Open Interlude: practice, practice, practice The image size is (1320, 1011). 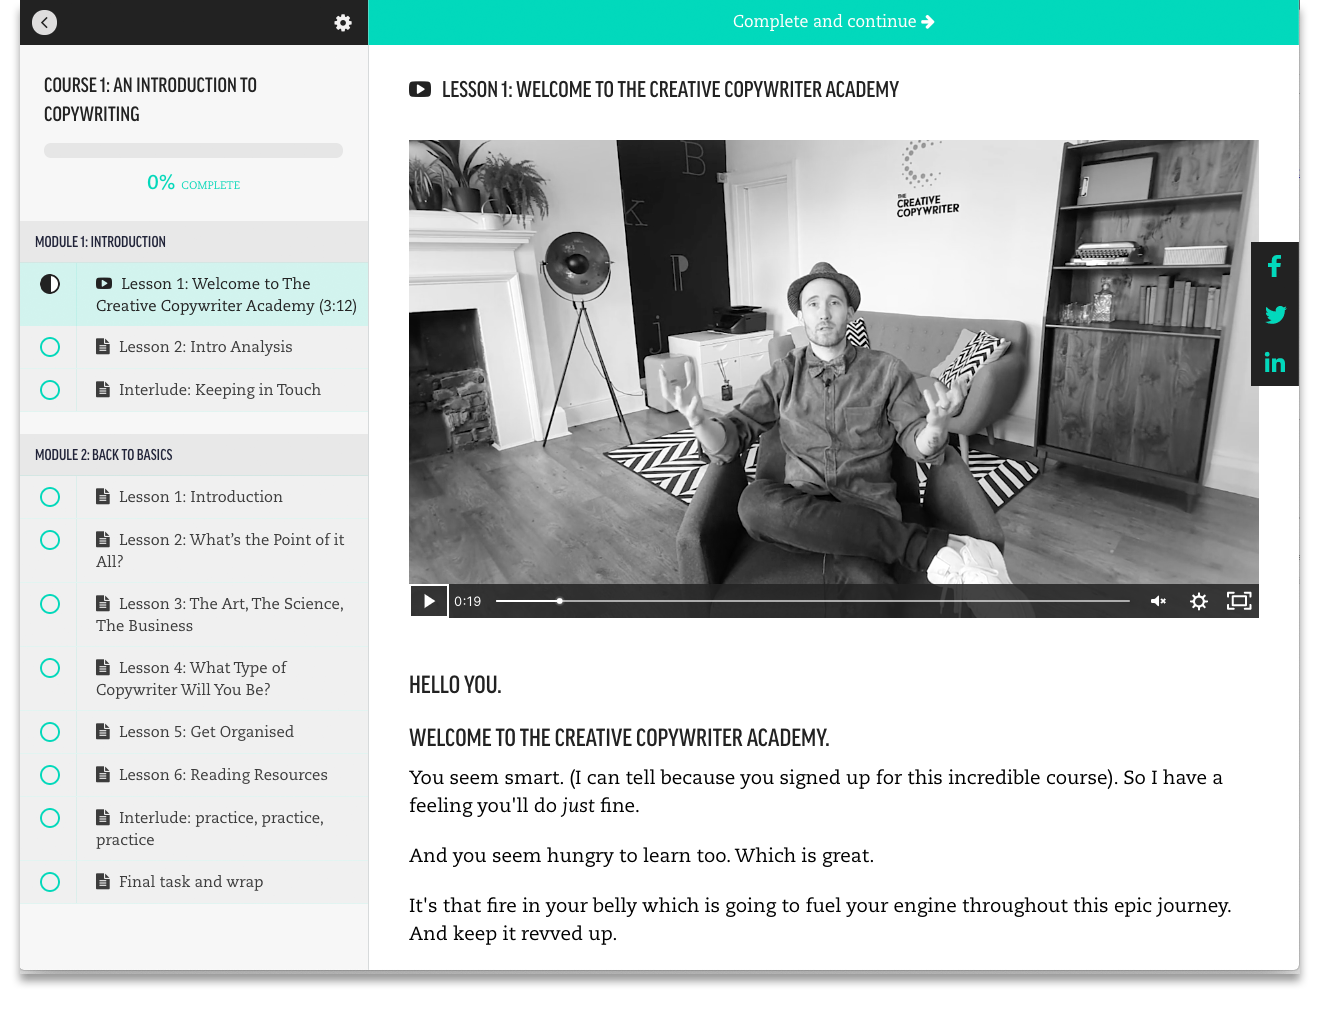click(x=194, y=829)
